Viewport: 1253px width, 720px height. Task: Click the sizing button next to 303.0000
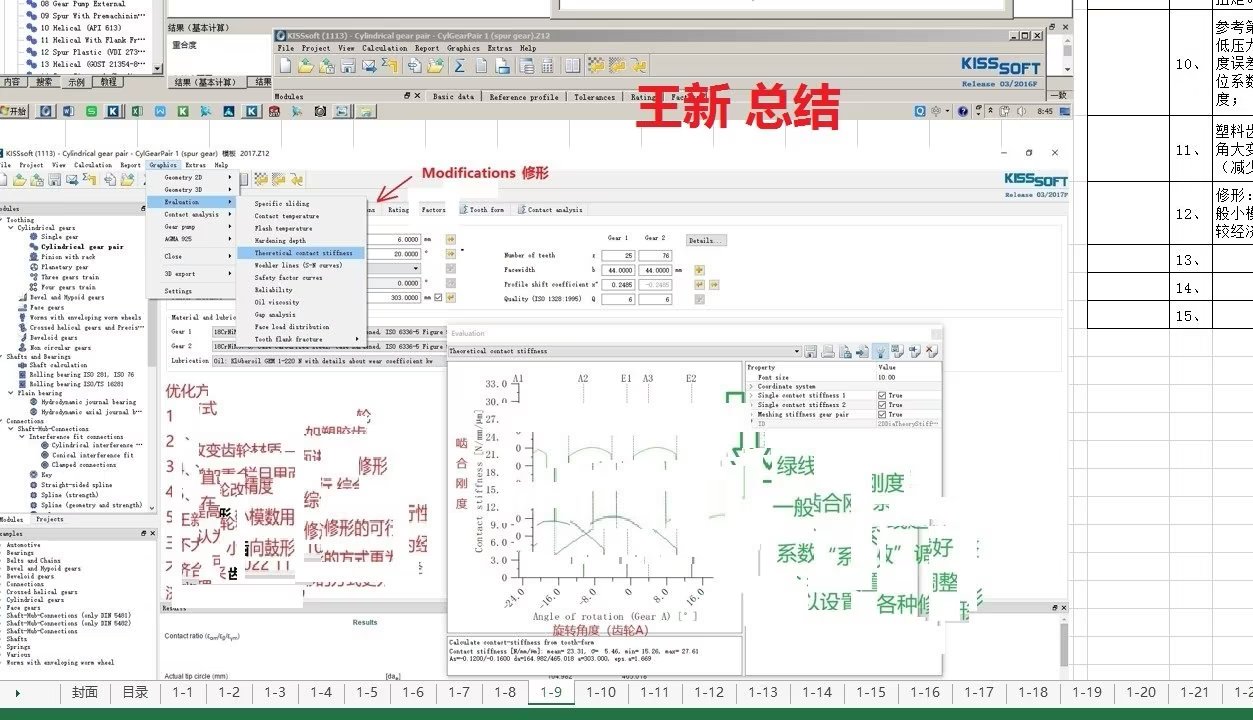pos(450,297)
